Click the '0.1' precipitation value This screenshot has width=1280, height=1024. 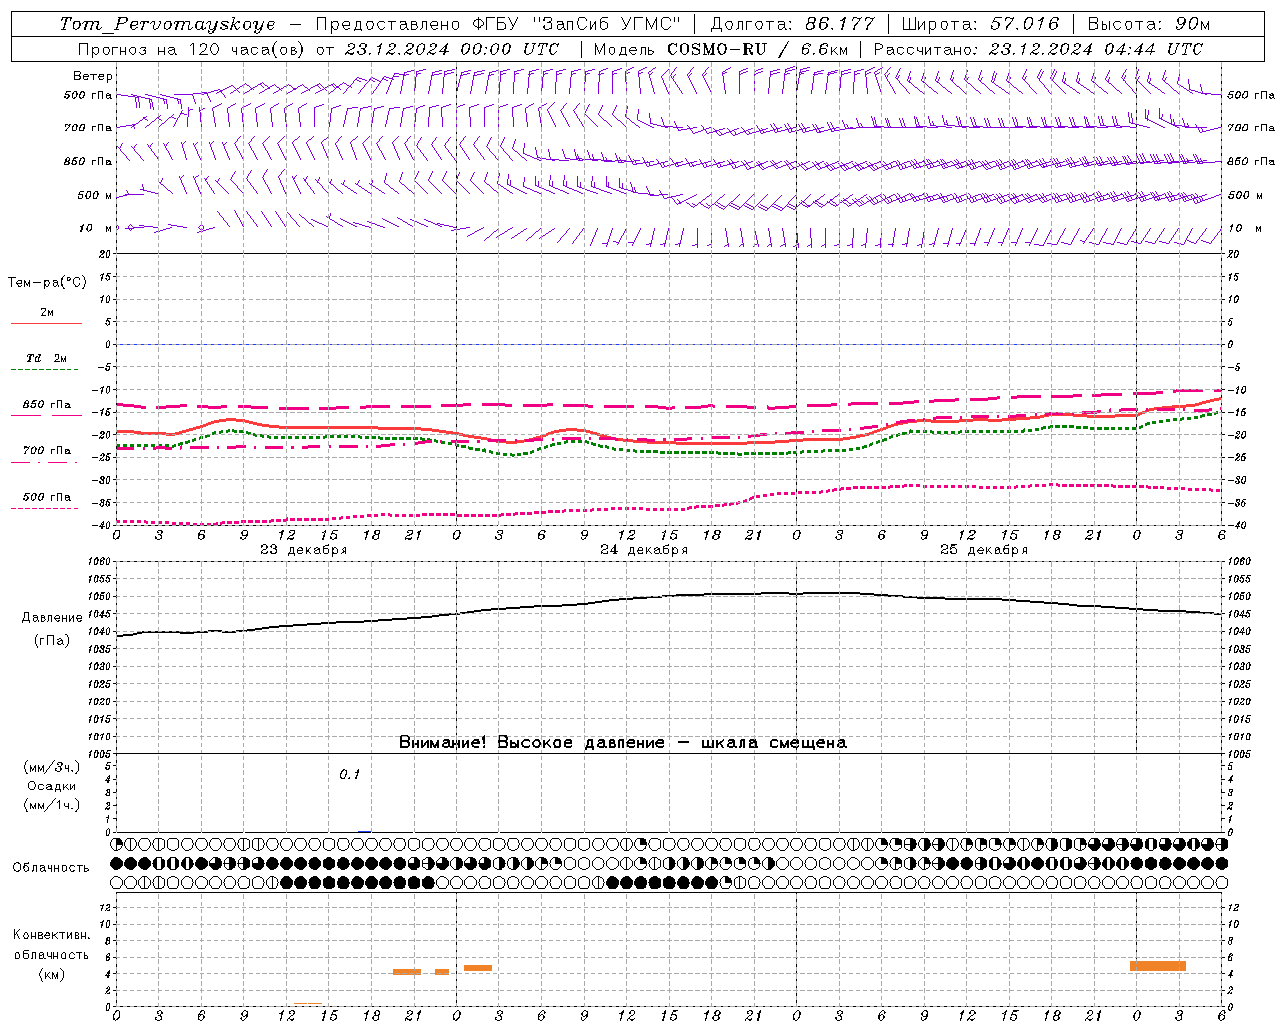coord(349,775)
